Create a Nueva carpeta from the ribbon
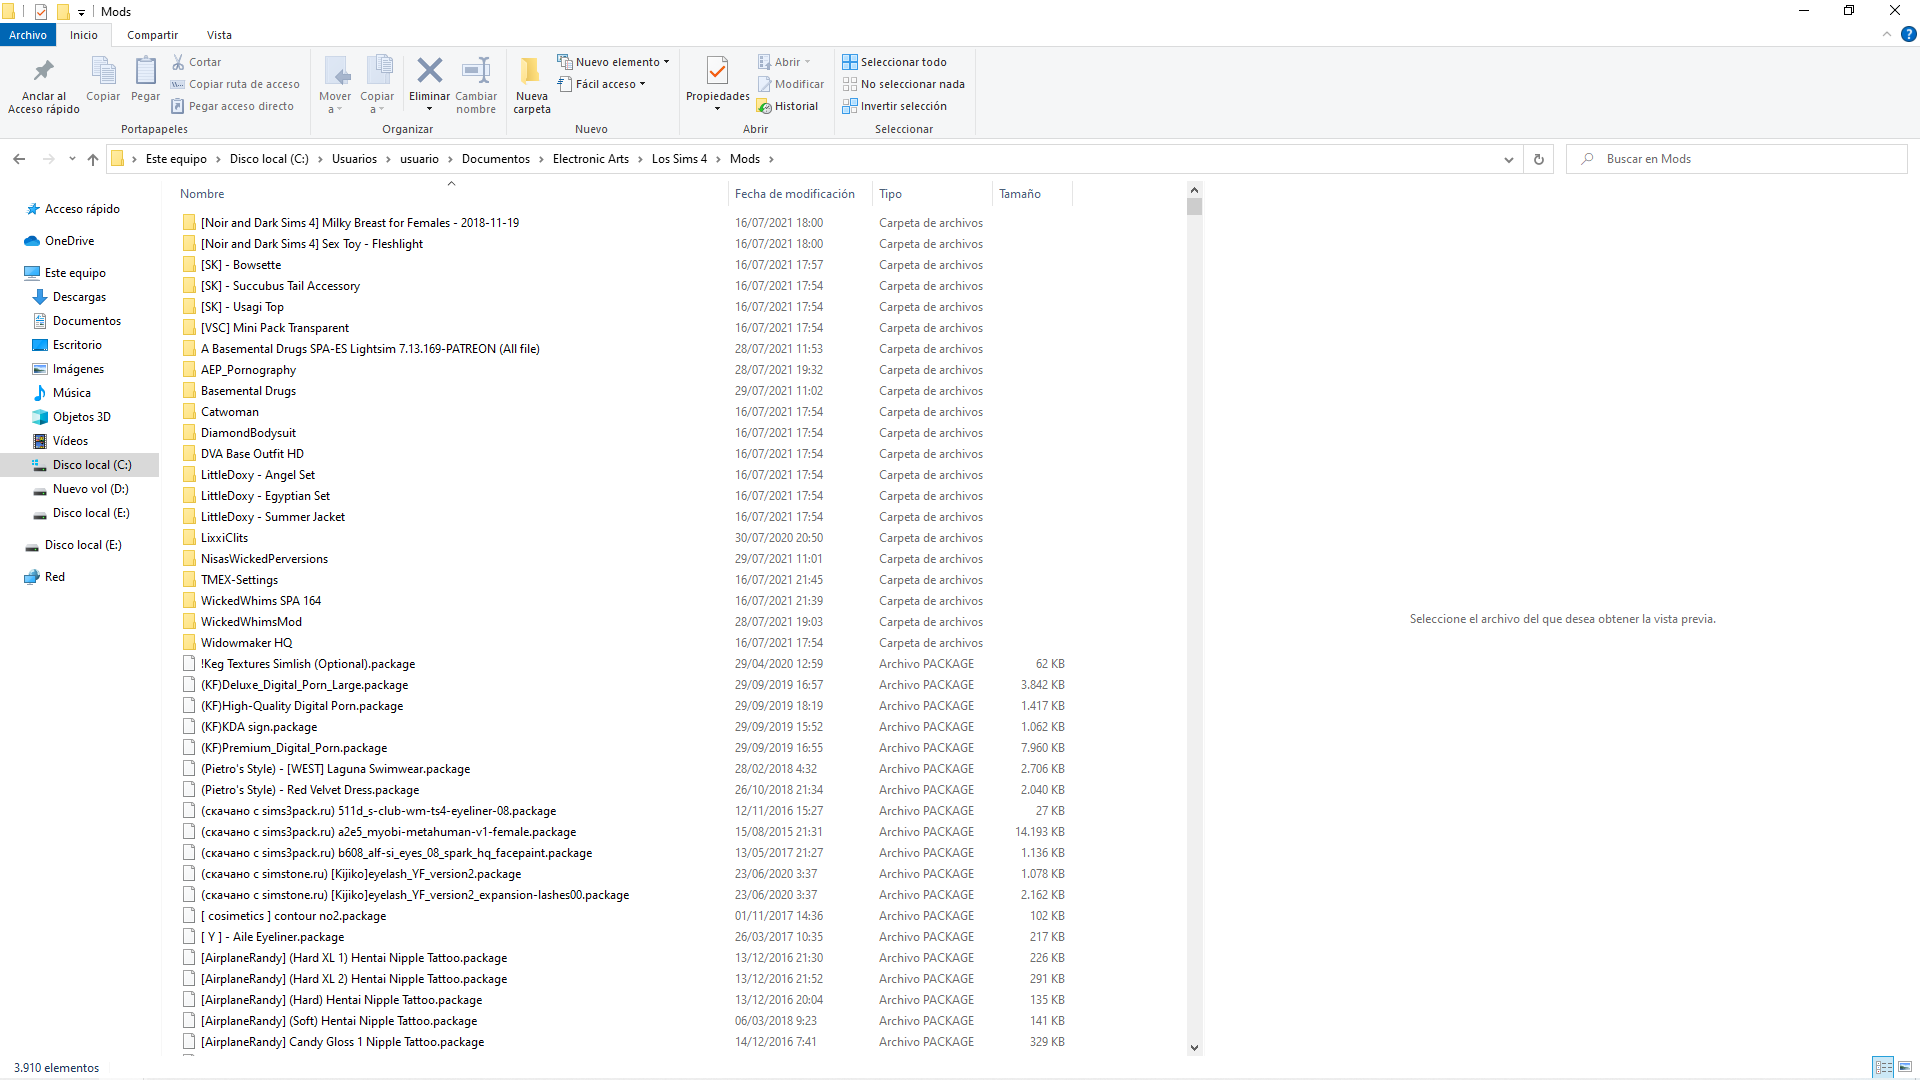Screen dimensions: 1920x1080 coord(532,85)
